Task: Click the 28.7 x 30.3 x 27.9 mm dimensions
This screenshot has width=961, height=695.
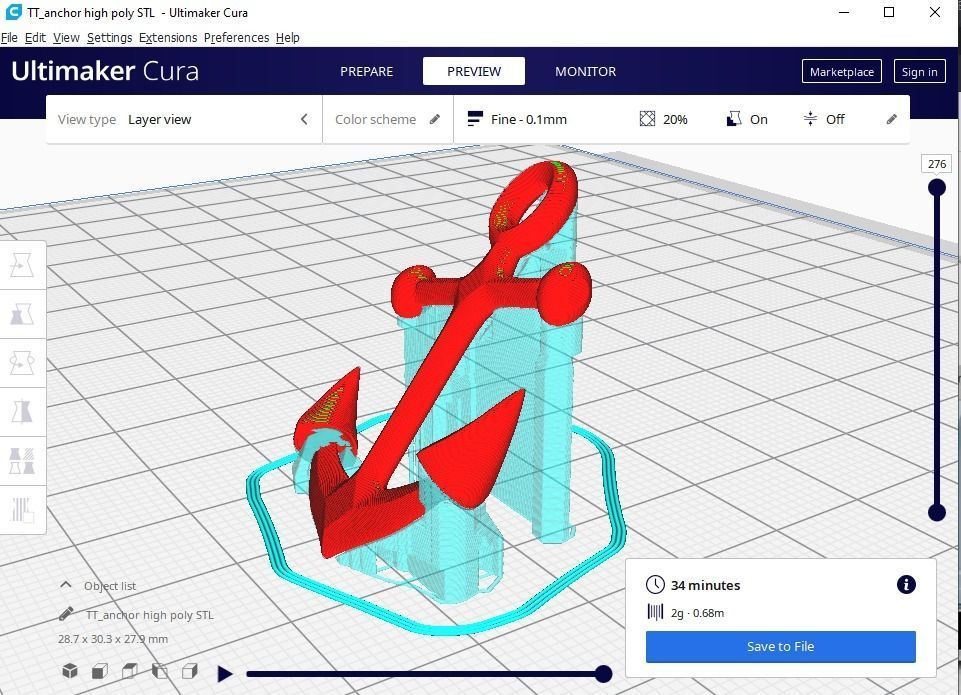Action: tap(113, 639)
